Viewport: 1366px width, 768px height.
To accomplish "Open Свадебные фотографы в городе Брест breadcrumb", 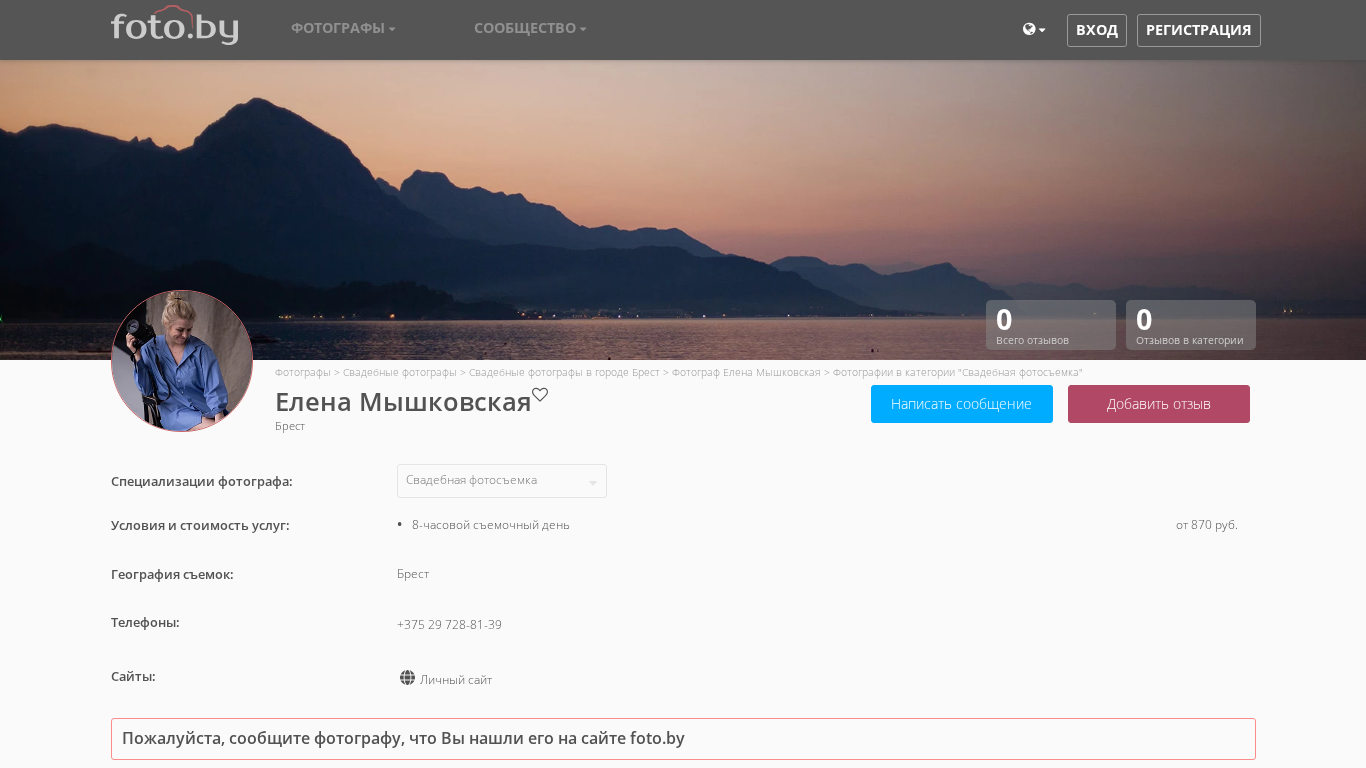I will tap(564, 372).
